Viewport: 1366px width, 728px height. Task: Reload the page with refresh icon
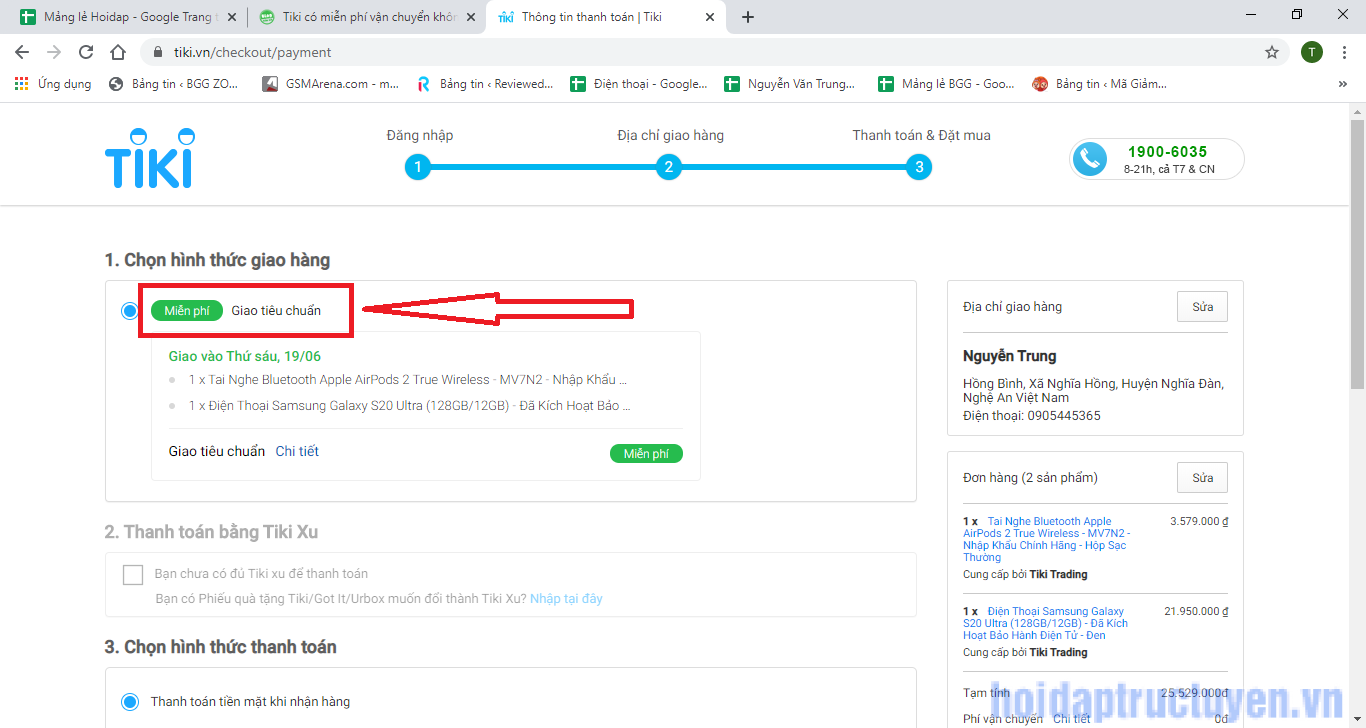86,52
